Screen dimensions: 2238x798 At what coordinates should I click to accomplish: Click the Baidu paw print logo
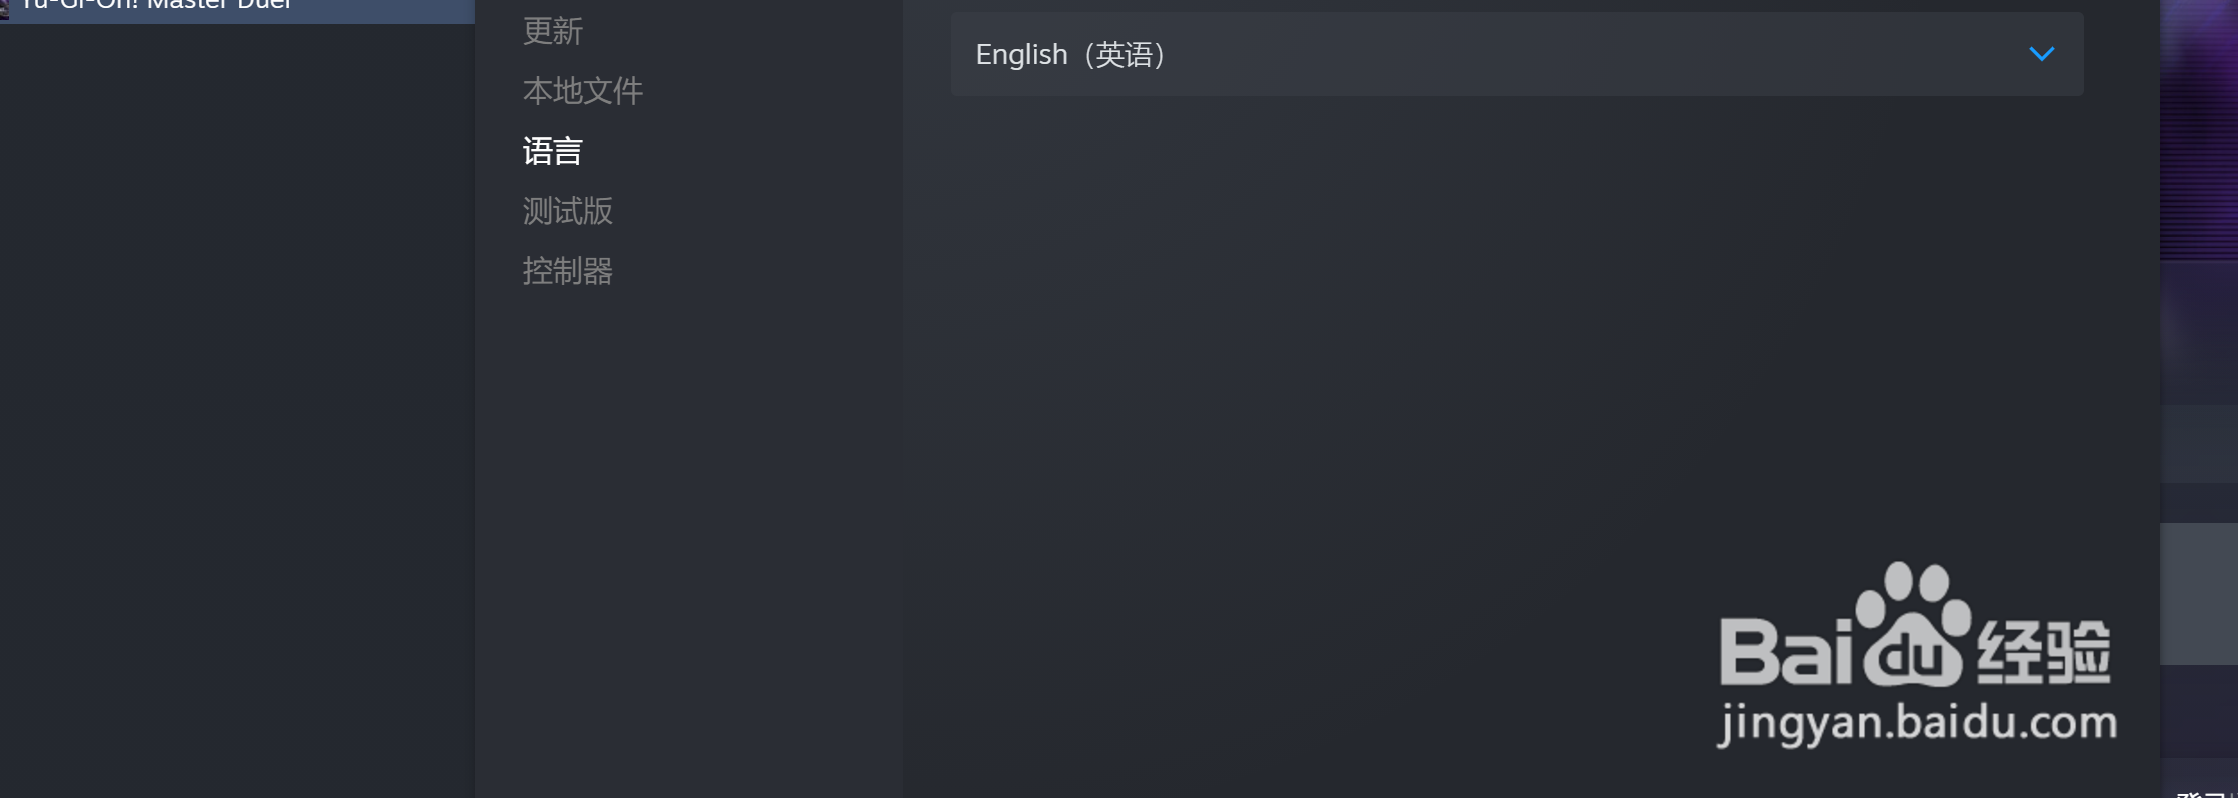(1913, 623)
